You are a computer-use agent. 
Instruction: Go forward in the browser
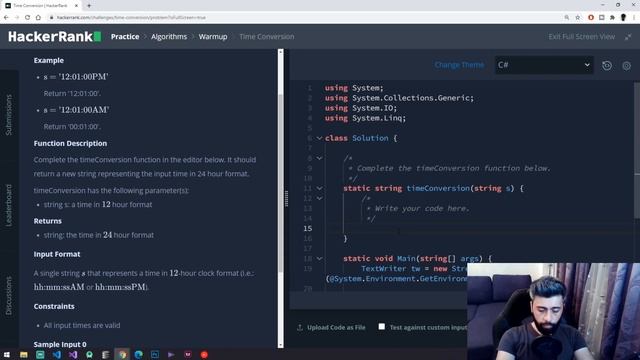[17, 18]
